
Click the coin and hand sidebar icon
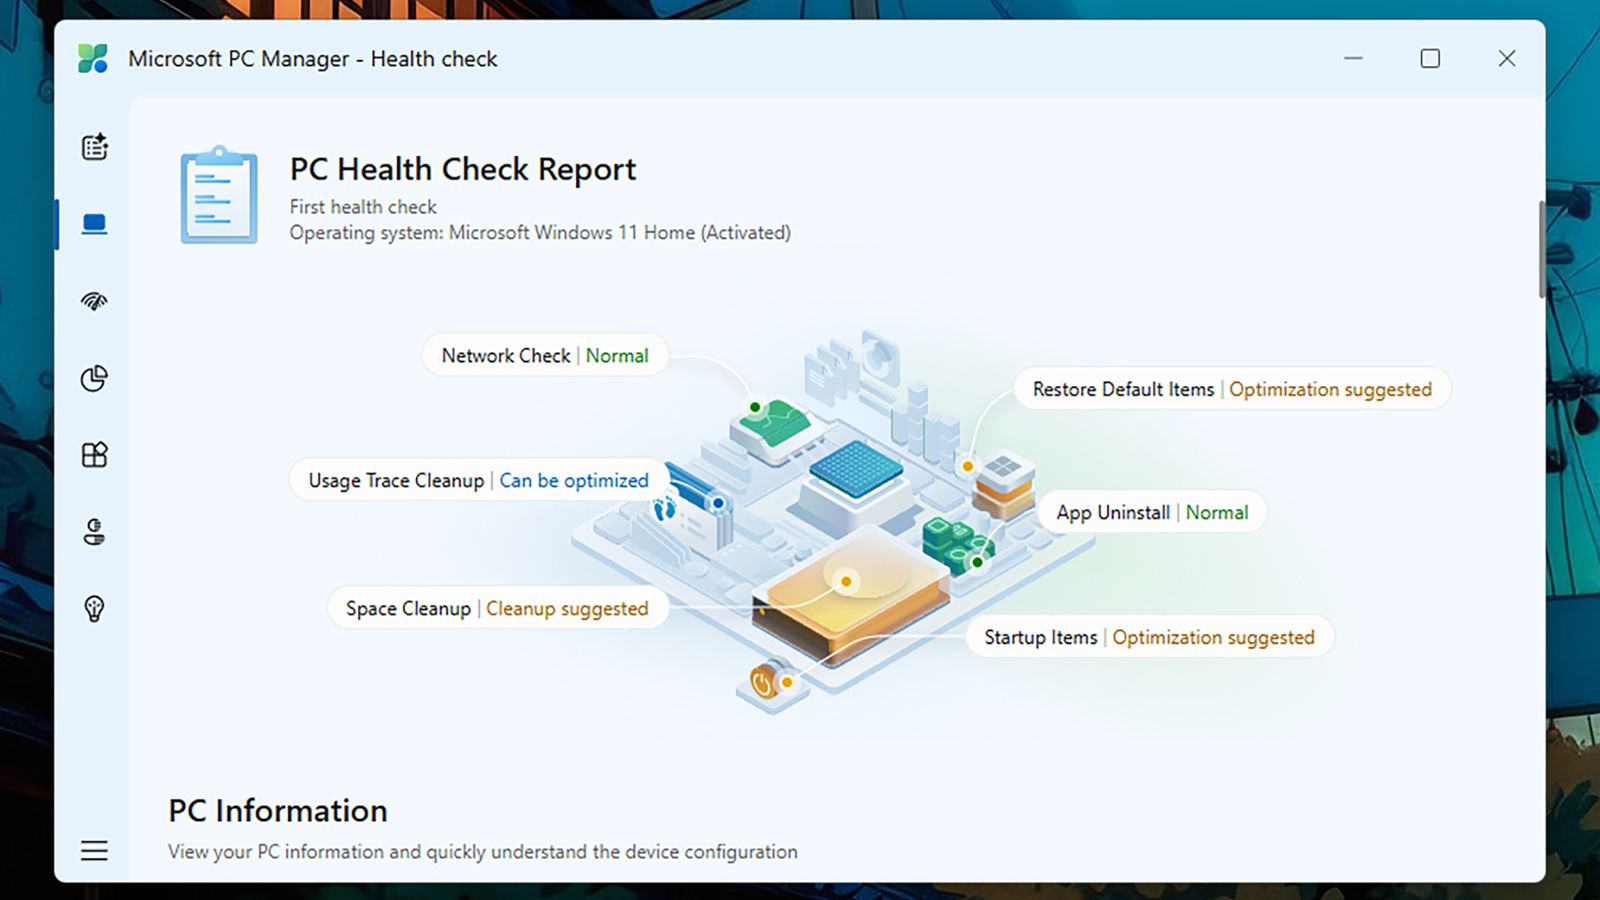[x=94, y=532]
